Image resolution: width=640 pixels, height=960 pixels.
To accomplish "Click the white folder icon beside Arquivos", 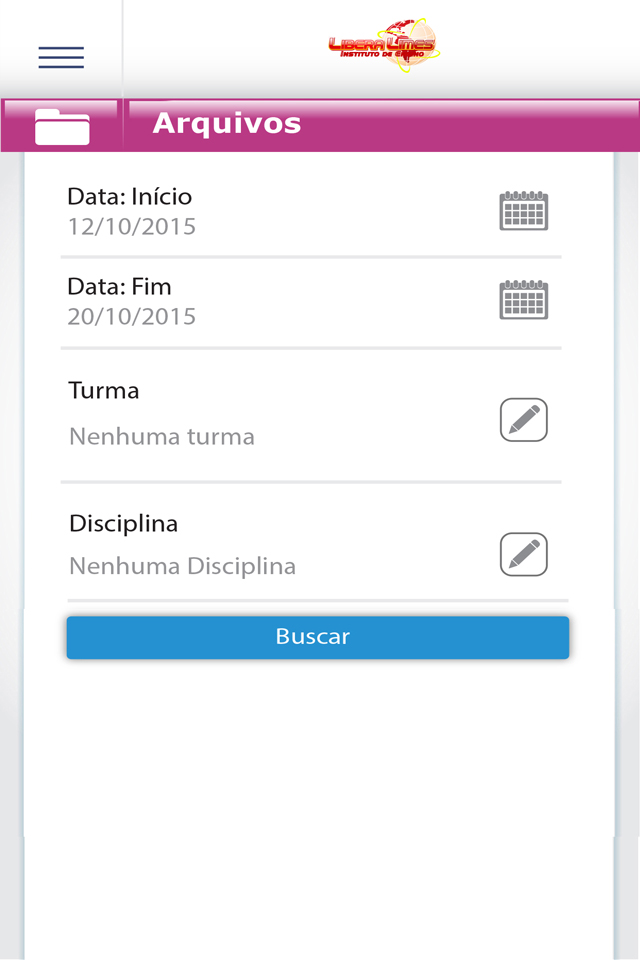I will click(62, 127).
